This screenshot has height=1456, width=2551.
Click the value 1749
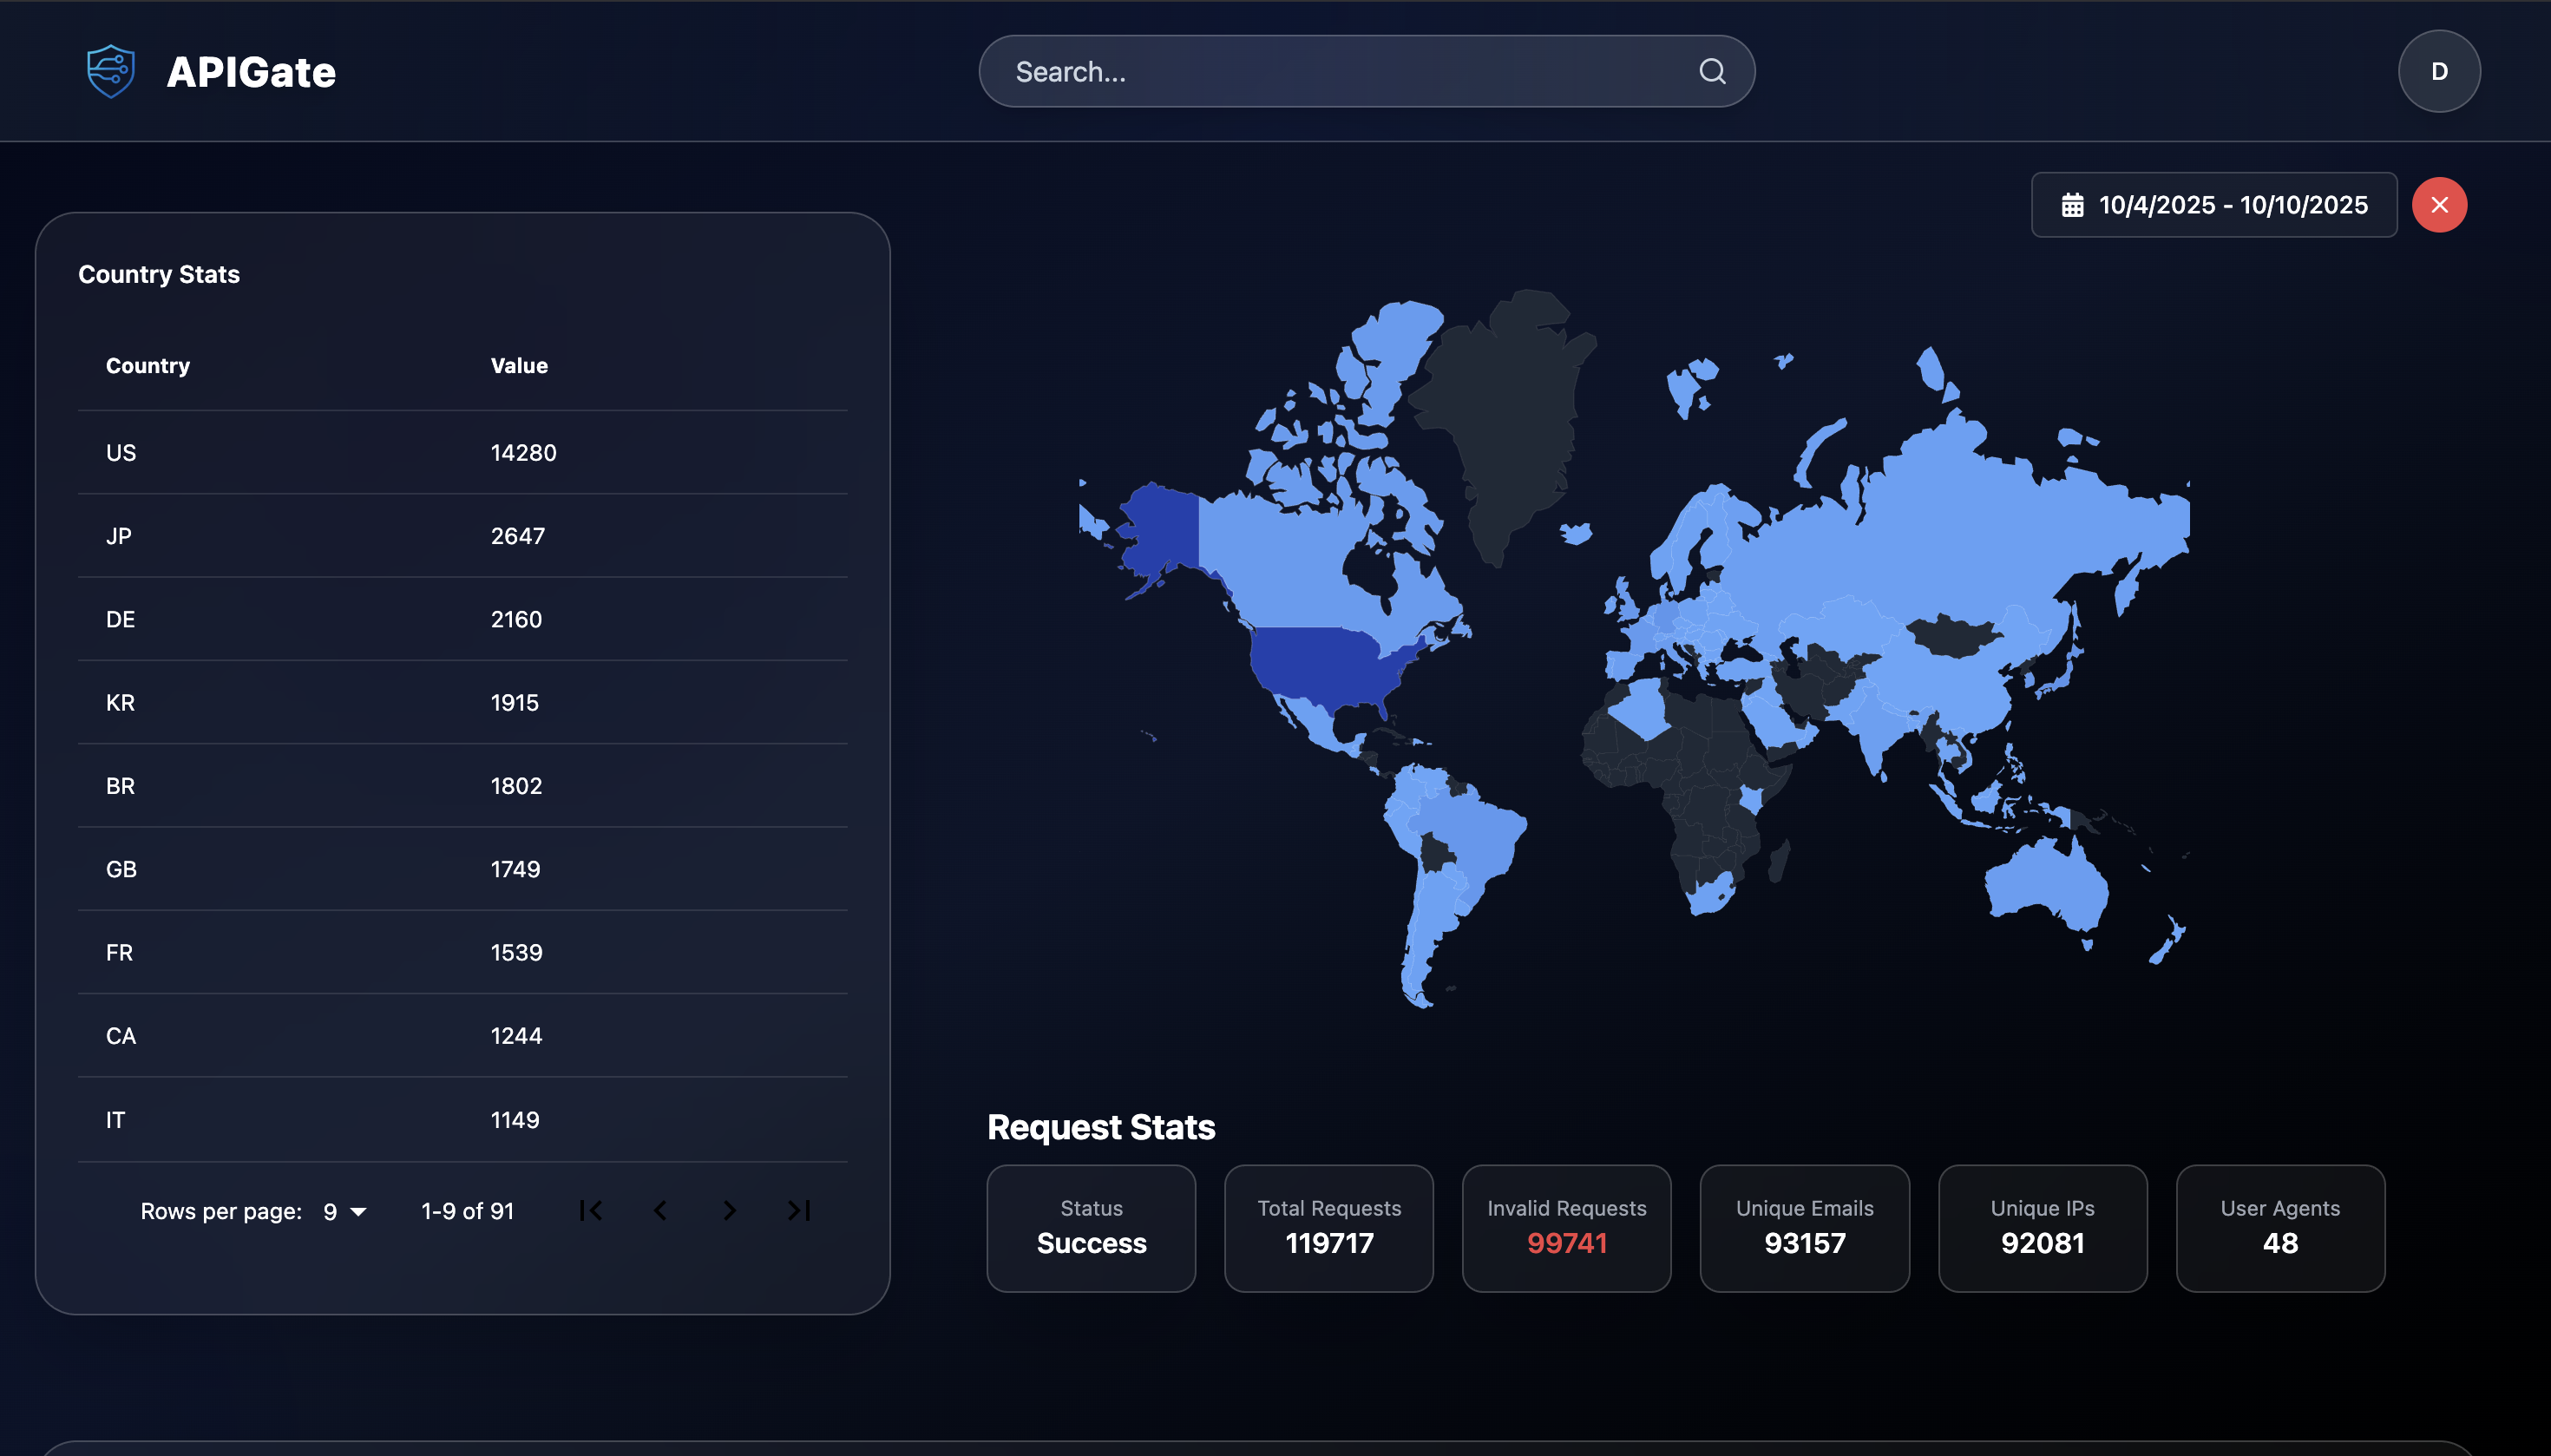[515, 869]
